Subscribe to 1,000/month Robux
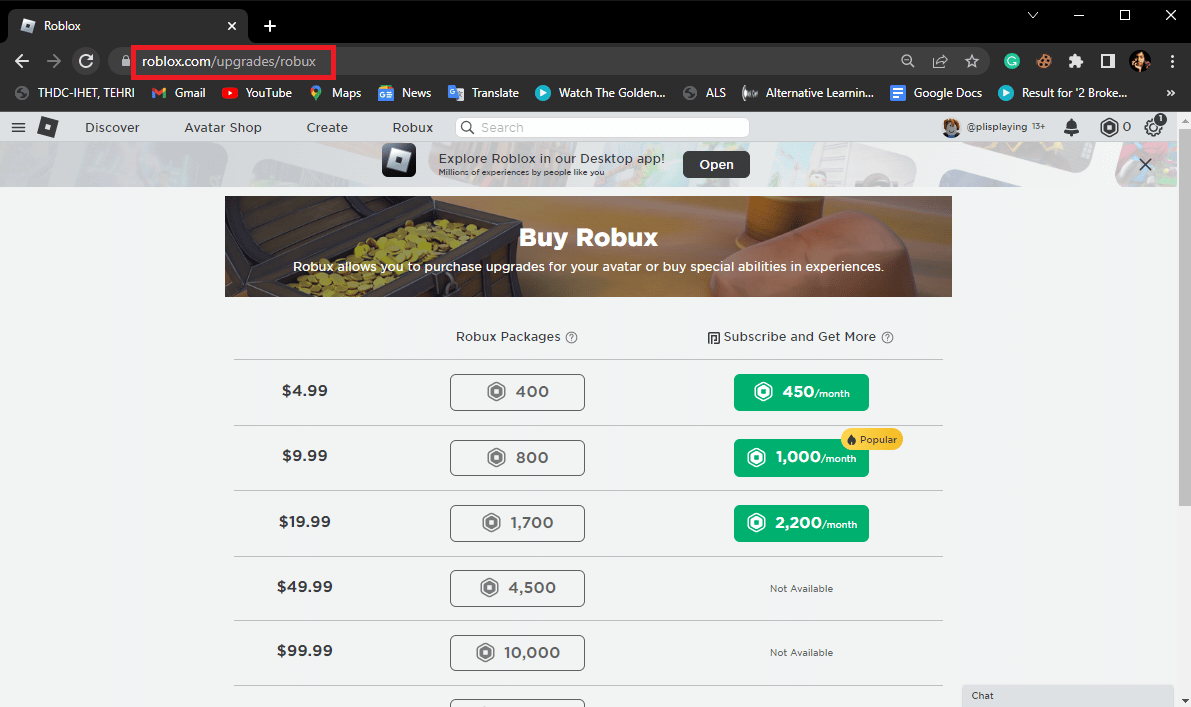 coord(801,458)
